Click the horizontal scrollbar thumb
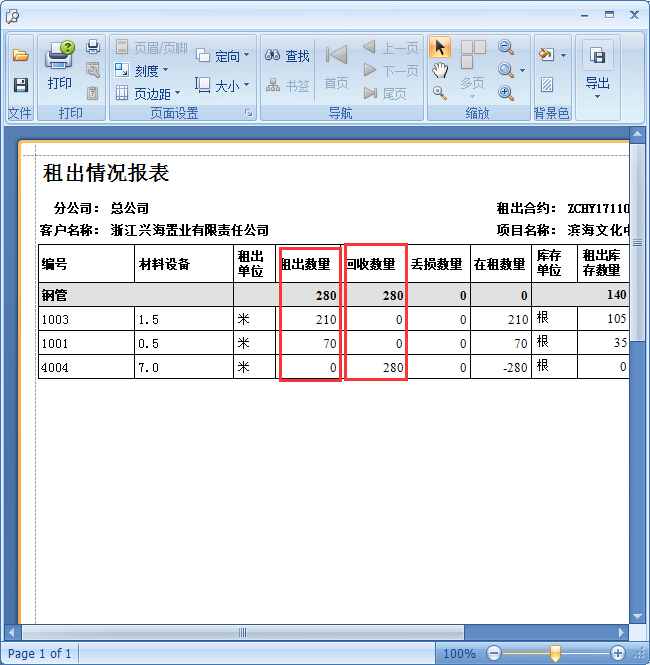The image size is (650, 665). tap(243, 633)
